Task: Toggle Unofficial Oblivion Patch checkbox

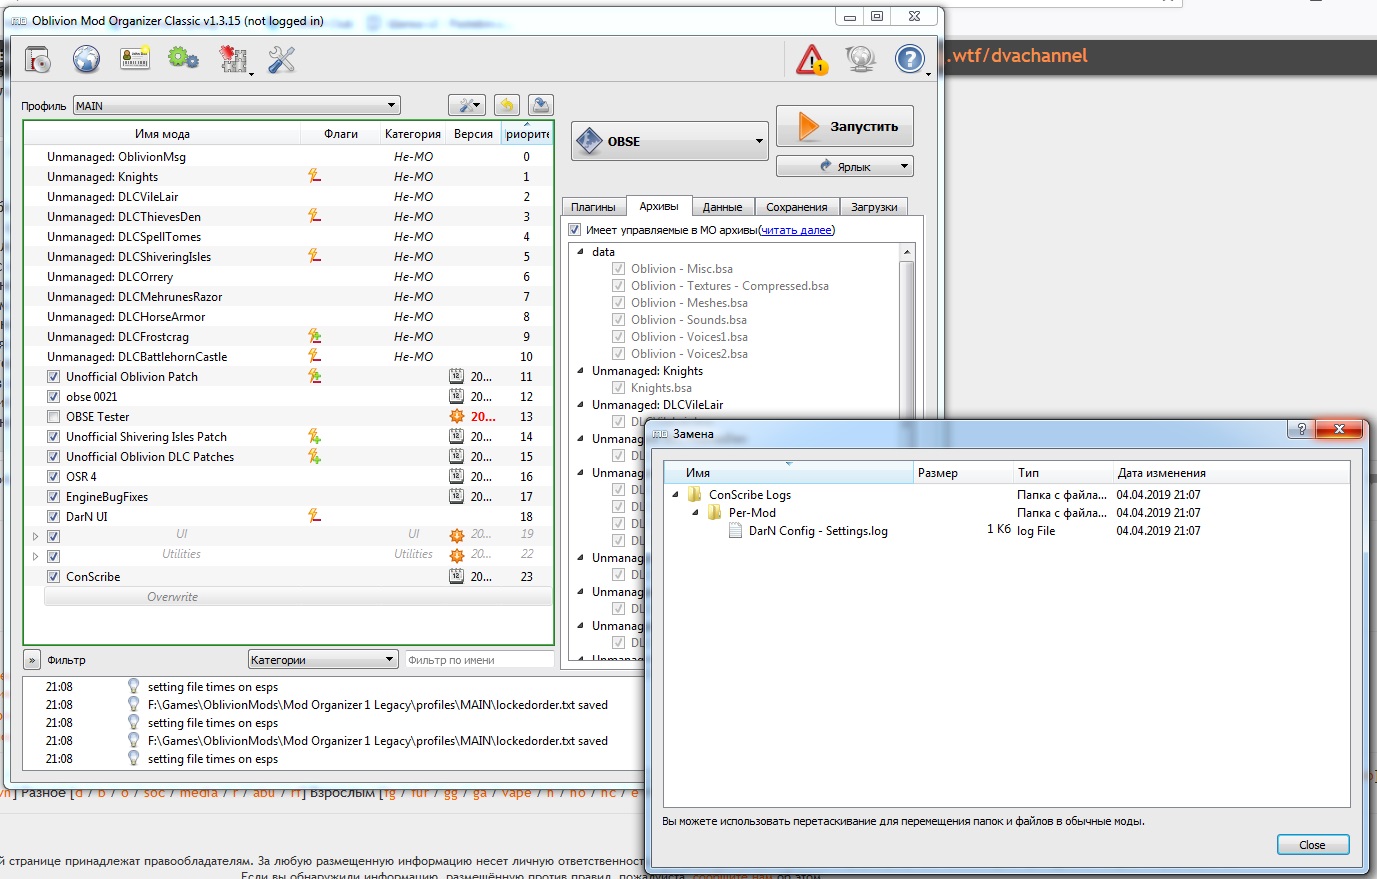Action: 53,377
